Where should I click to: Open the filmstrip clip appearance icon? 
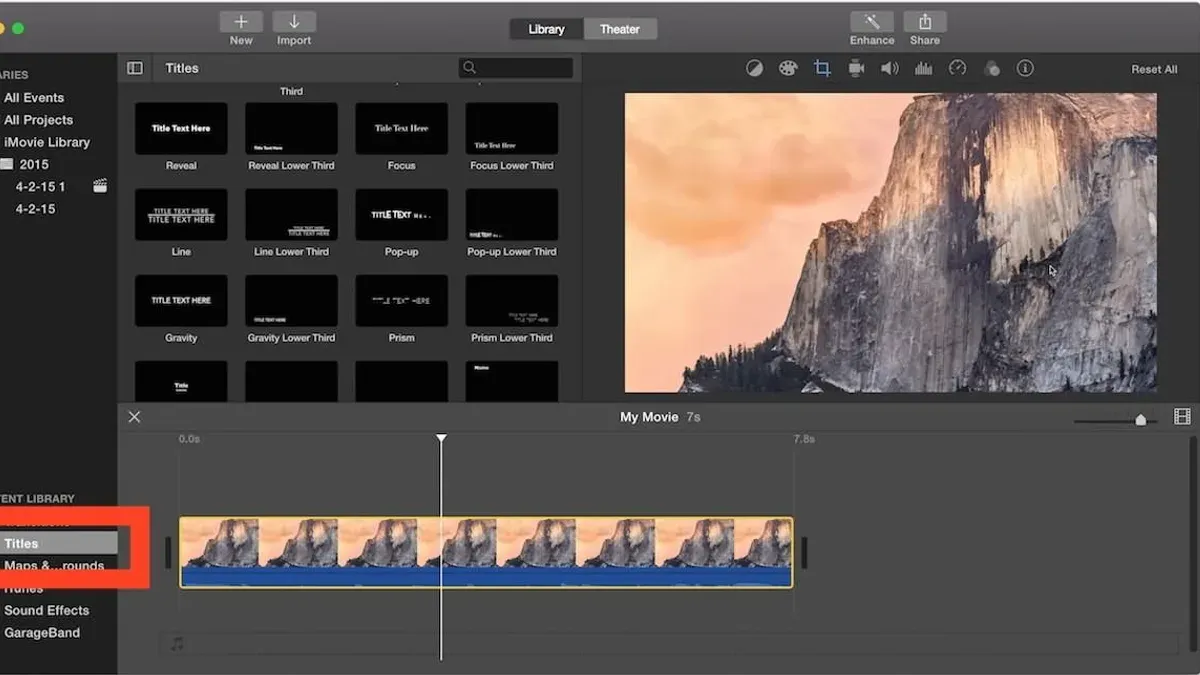click(x=1182, y=417)
